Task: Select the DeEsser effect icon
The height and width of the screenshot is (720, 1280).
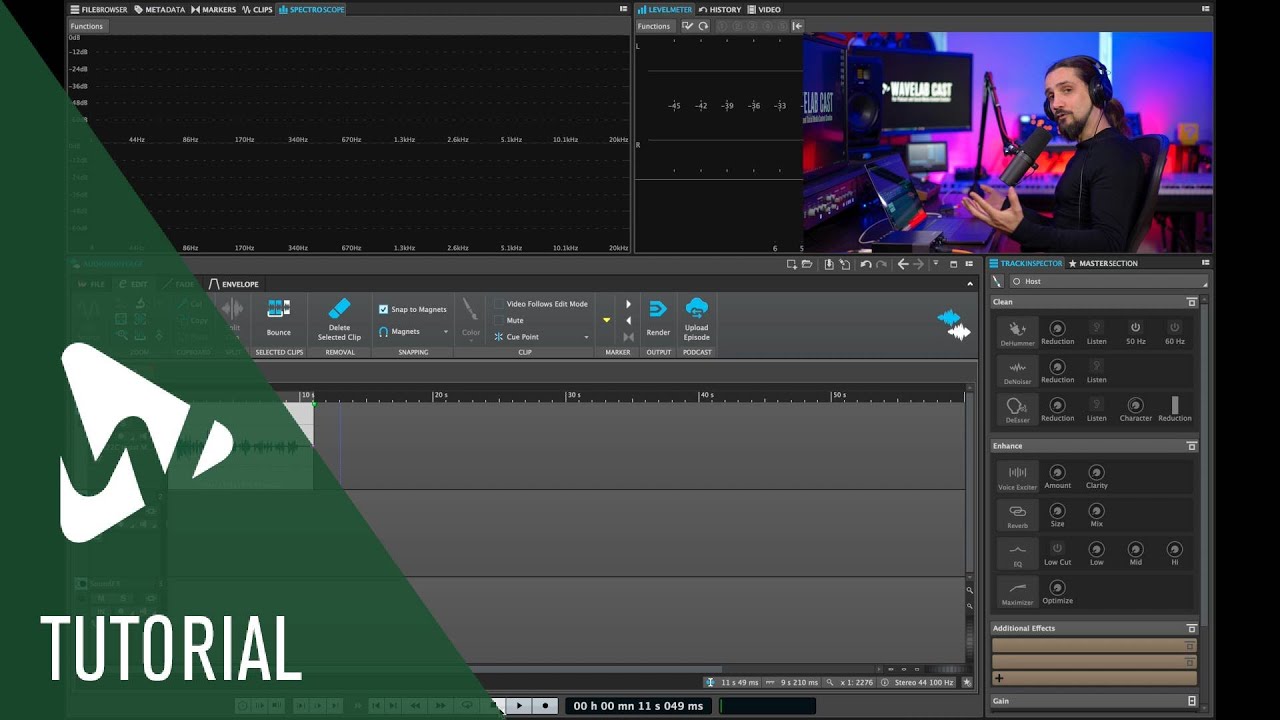Action: [x=1017, y=407]
